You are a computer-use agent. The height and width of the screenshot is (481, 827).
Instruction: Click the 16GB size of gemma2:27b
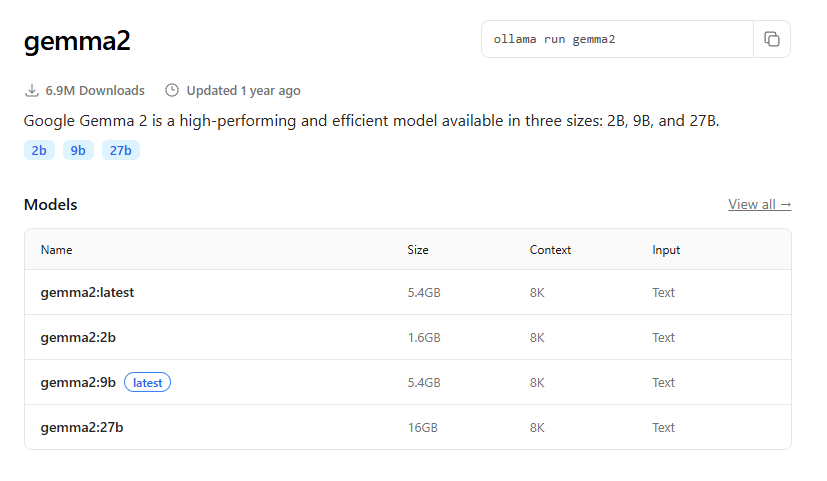(422, 428)
